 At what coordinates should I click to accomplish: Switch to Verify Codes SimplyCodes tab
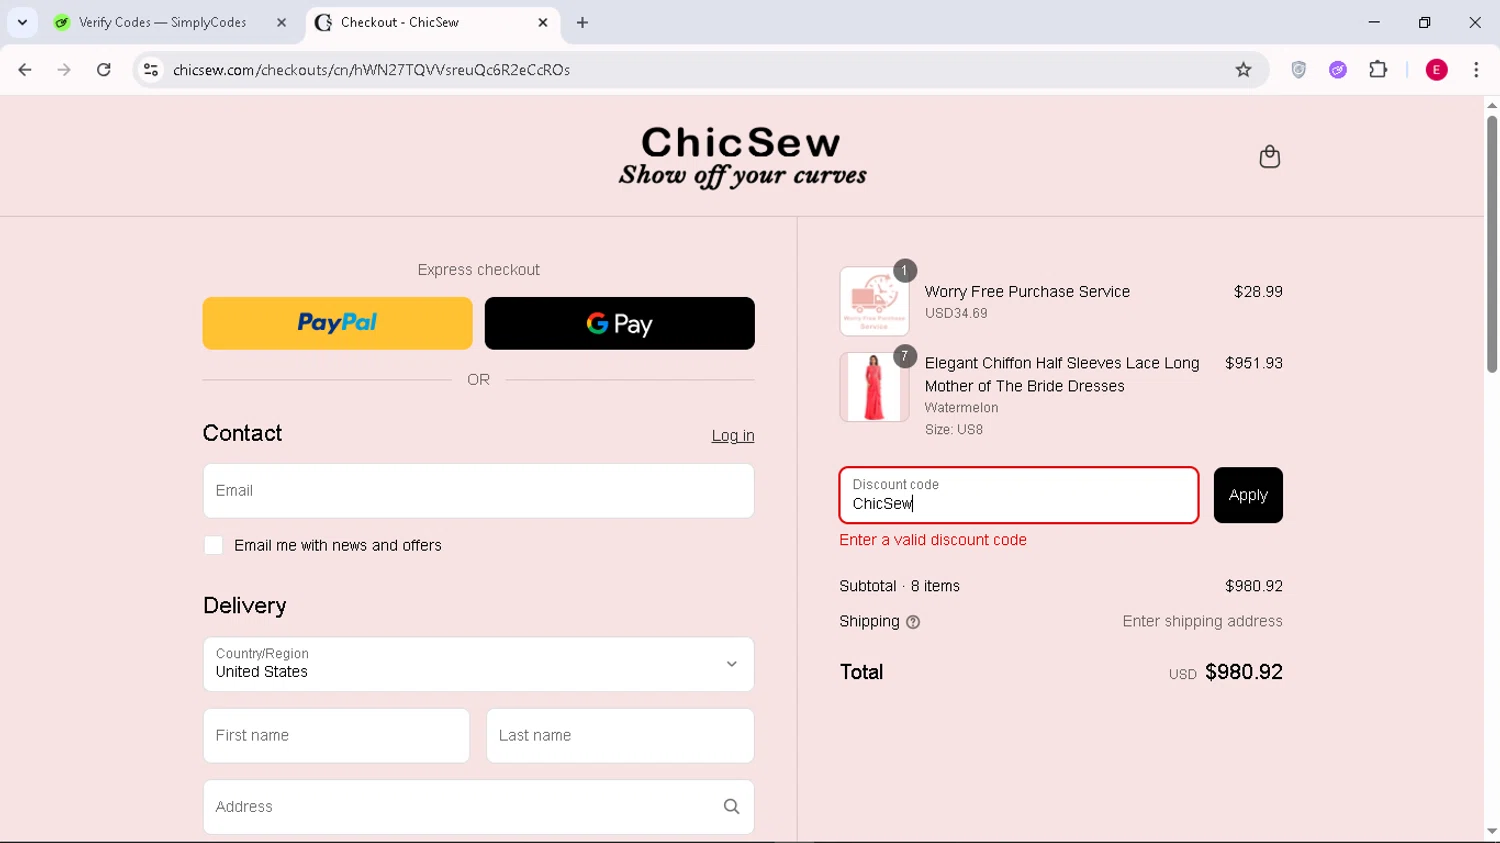point(165,22)
